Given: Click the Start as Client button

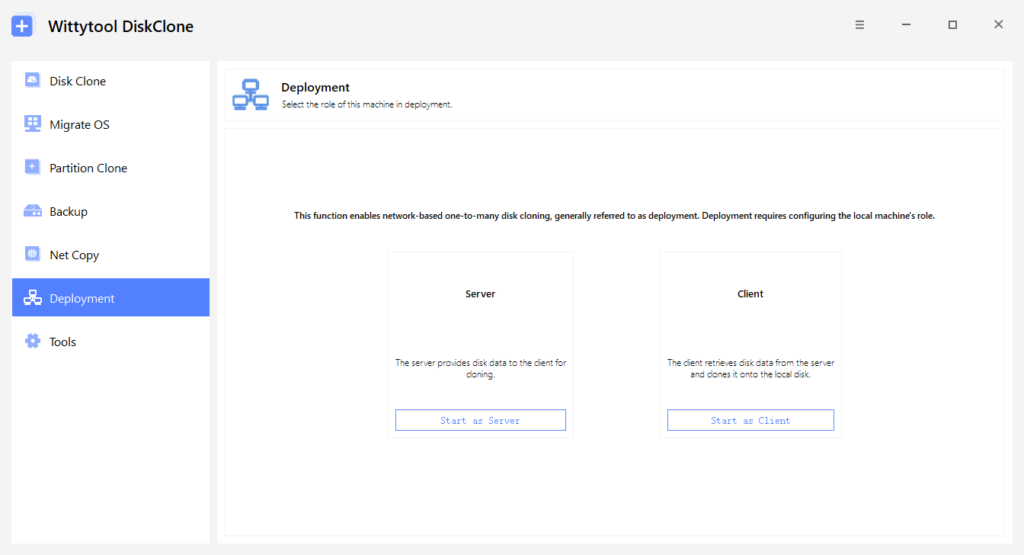Looking at the screenshot, I should 750,420.
